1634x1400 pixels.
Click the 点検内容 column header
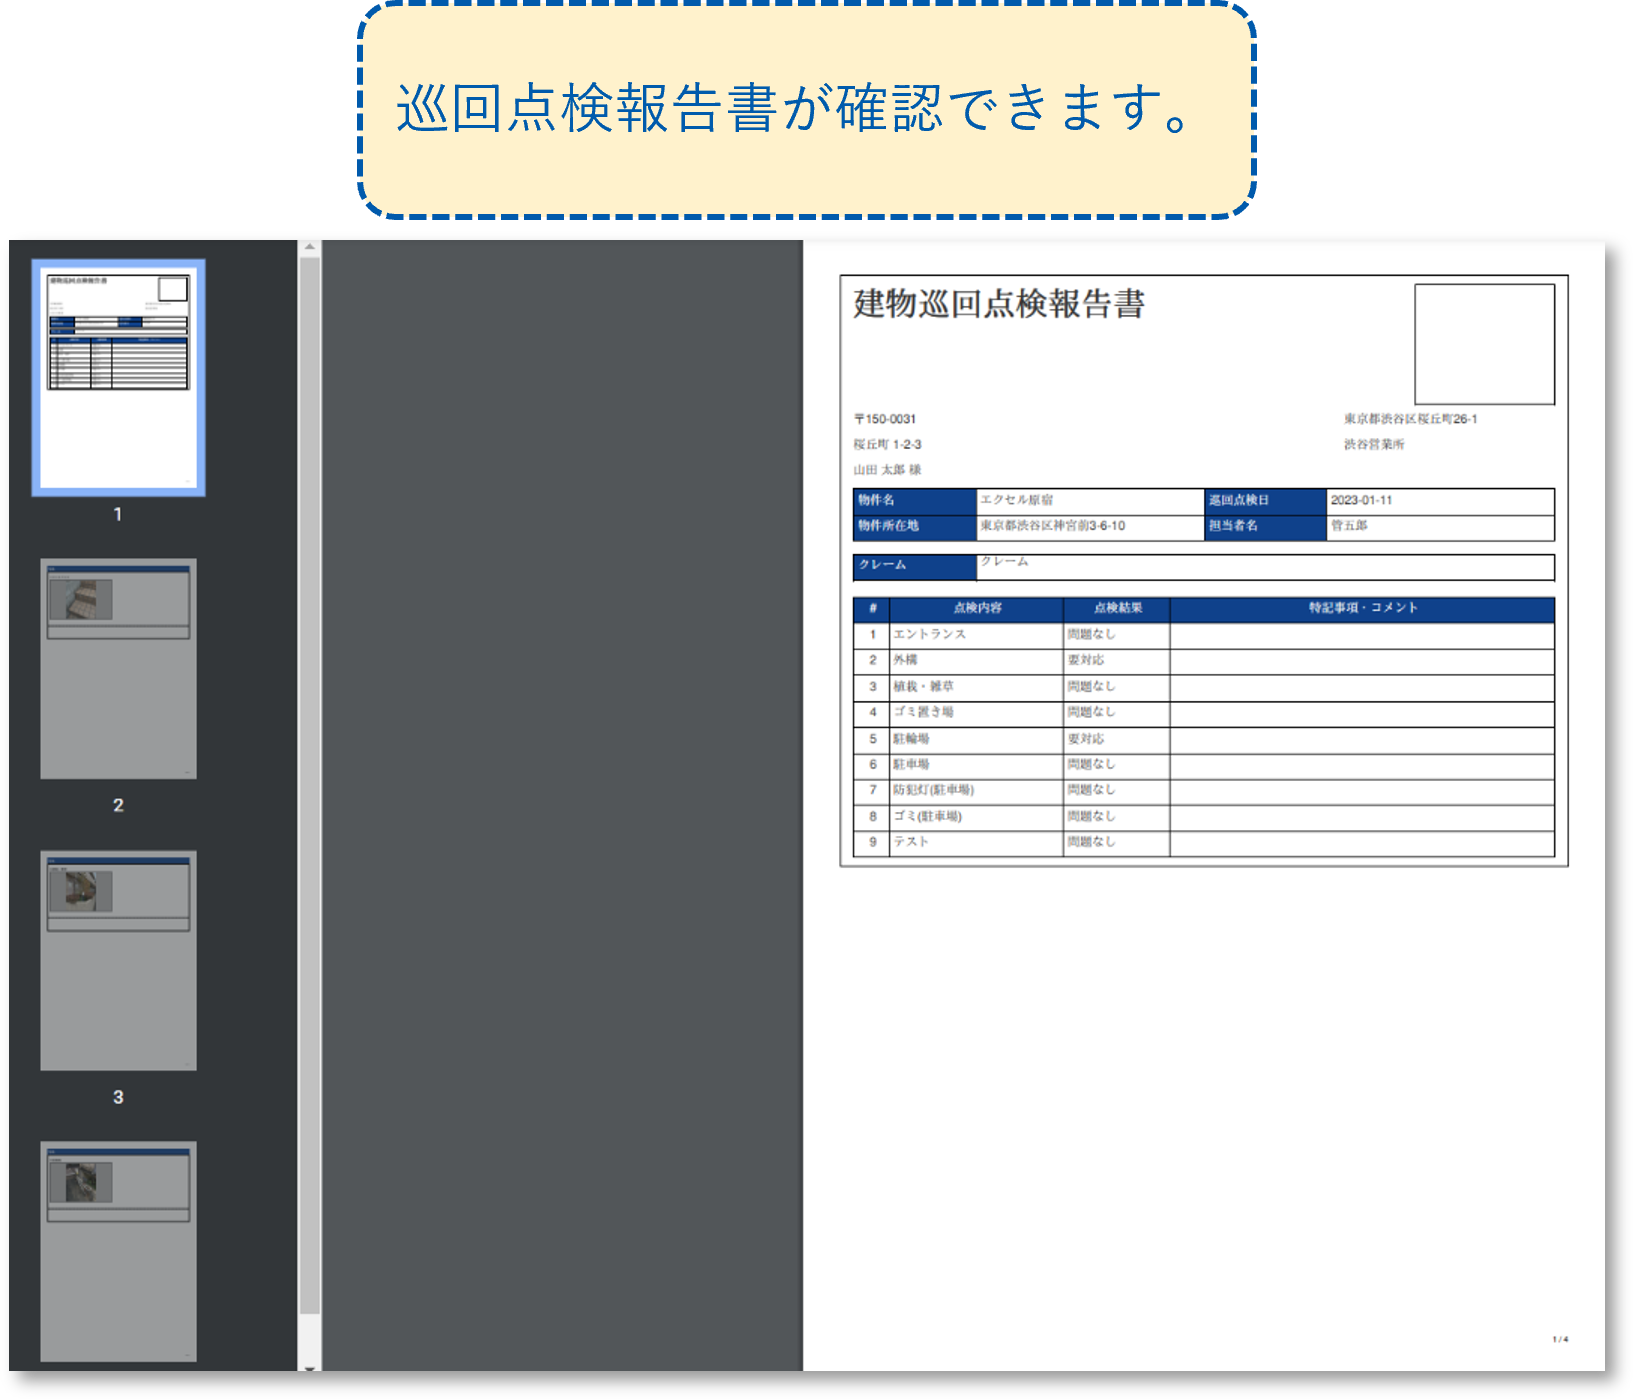pyautogui.click(x=977, y=608)
